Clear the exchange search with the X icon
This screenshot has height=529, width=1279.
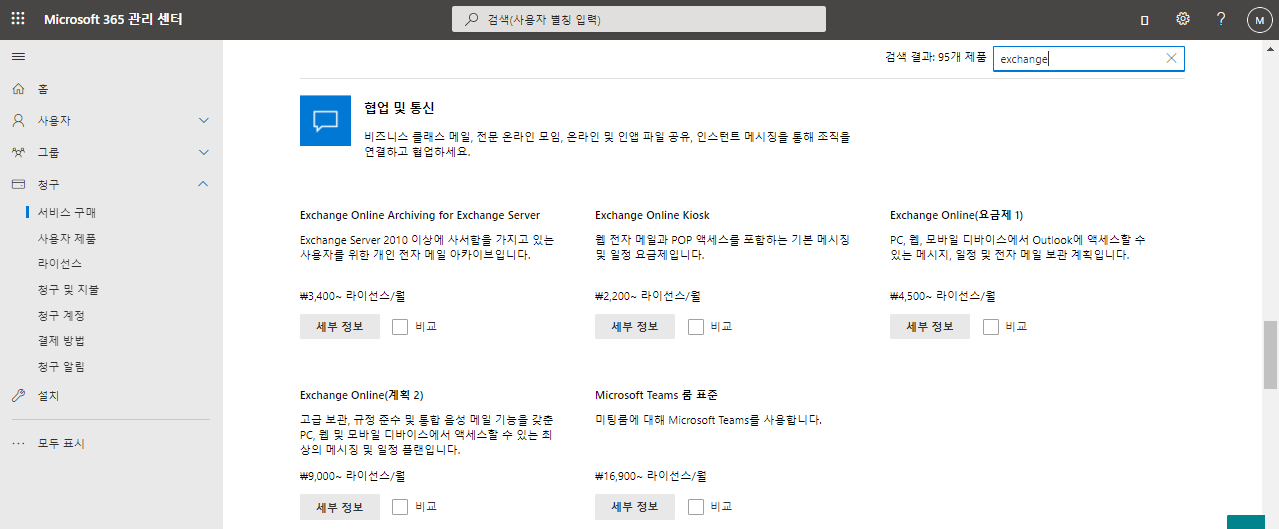[1171, 58]
